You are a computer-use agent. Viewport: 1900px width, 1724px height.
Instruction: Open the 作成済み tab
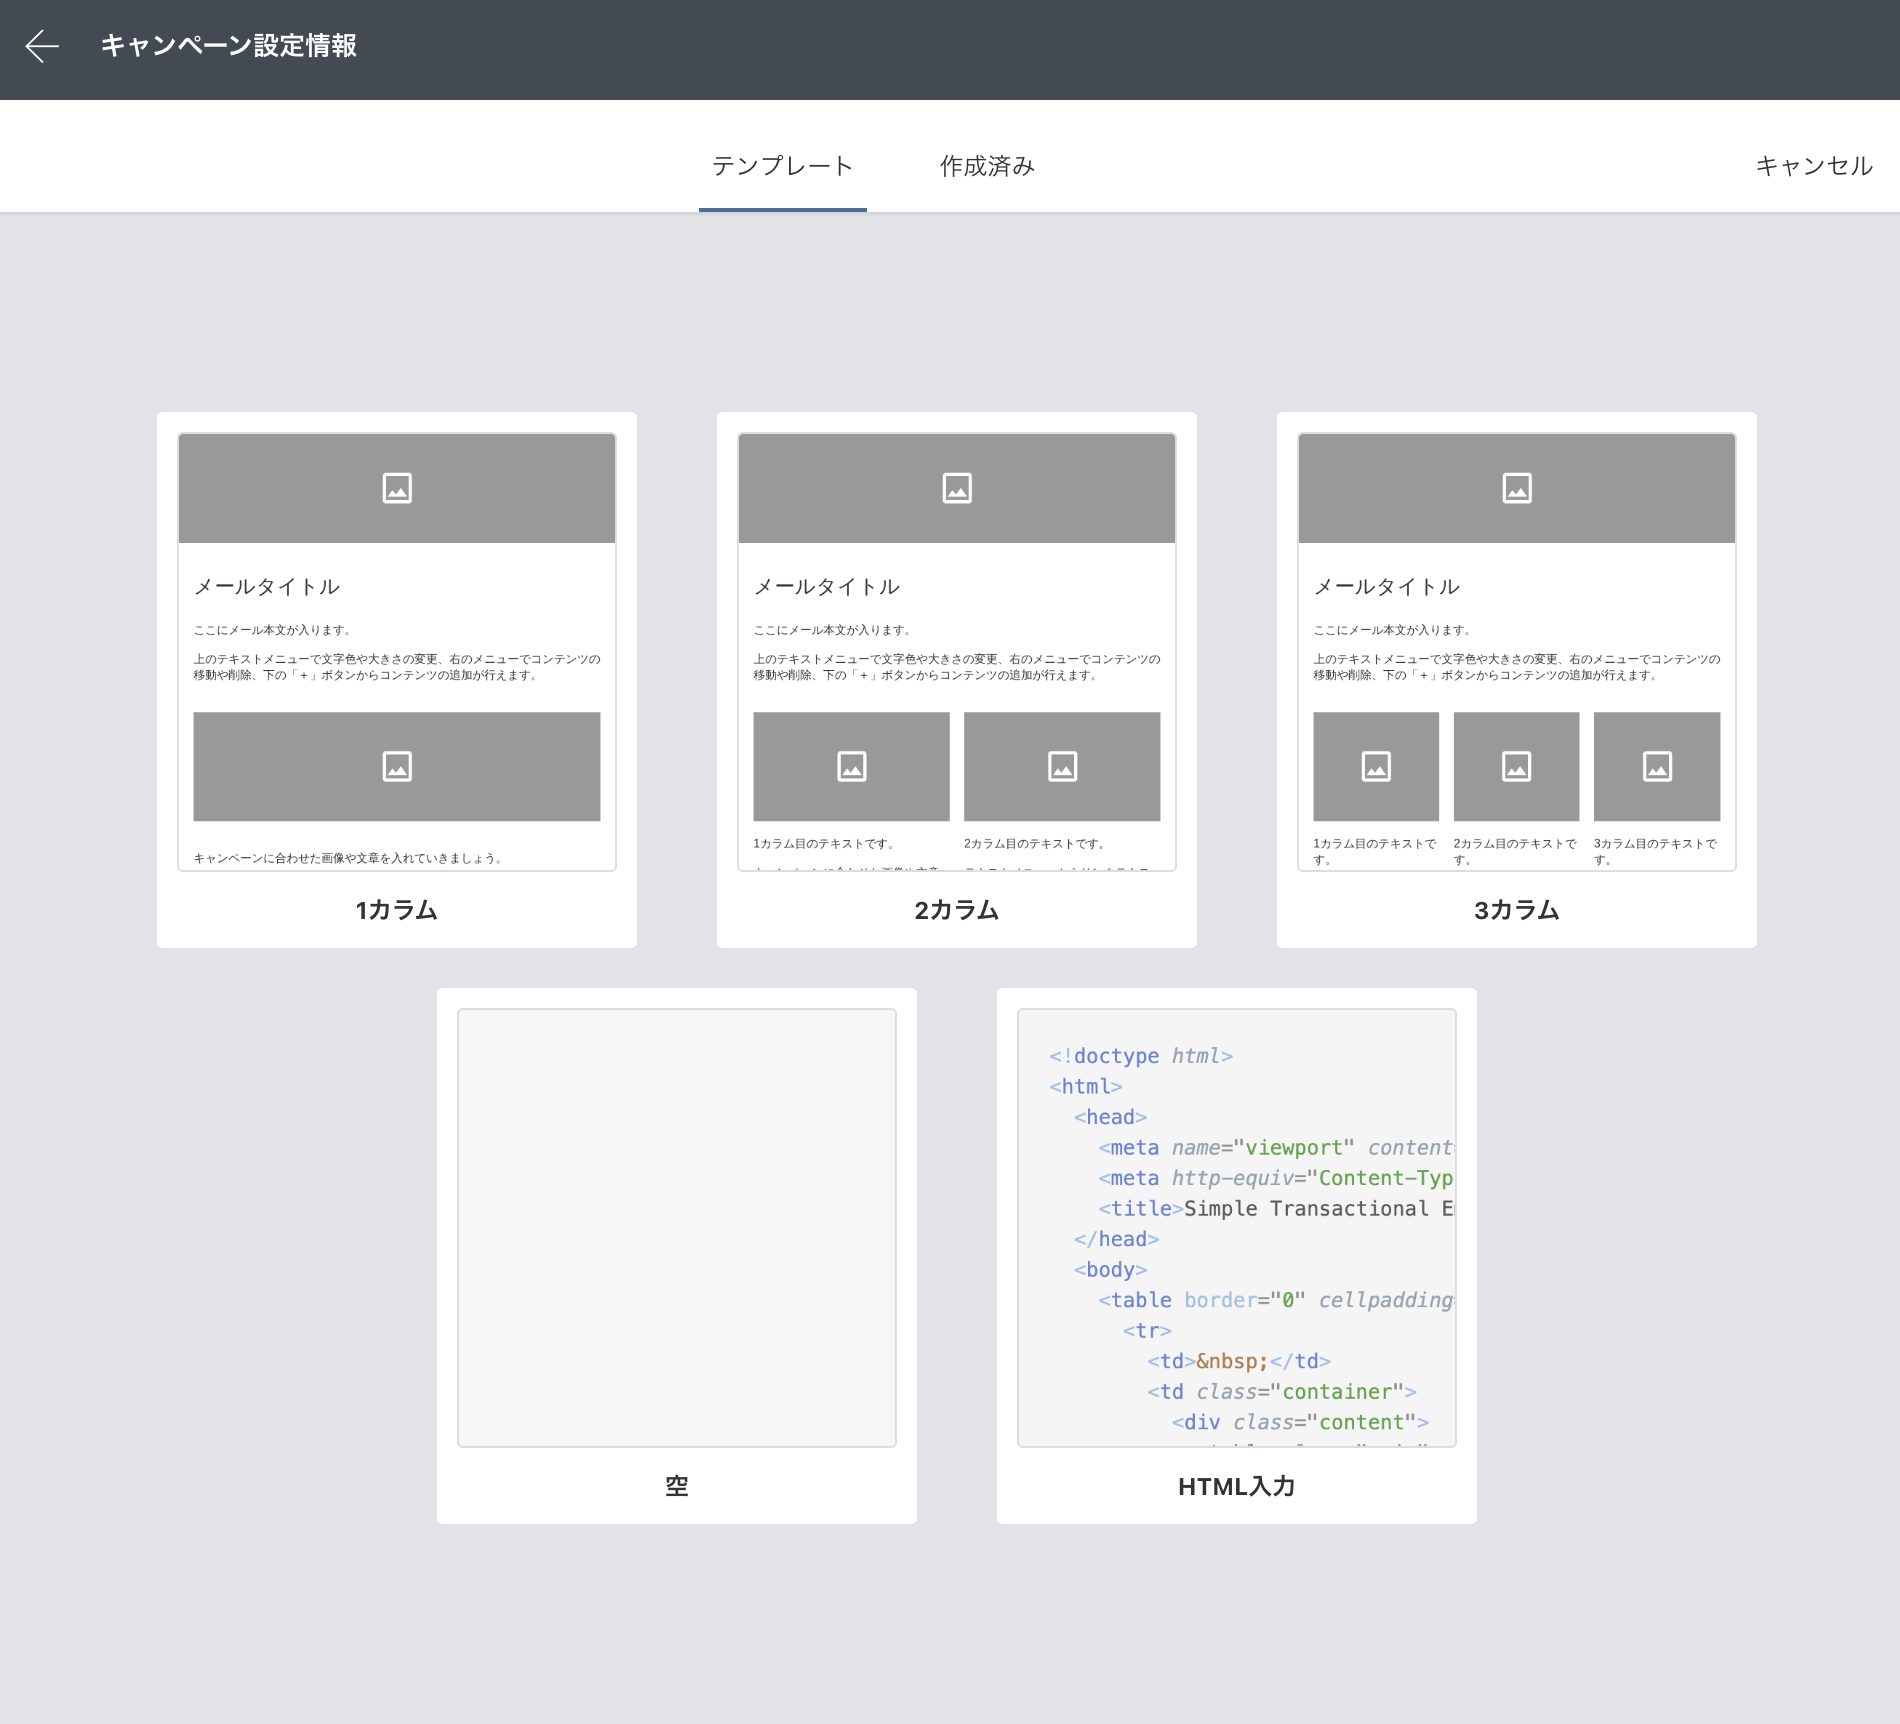click(x=987, y=166)
